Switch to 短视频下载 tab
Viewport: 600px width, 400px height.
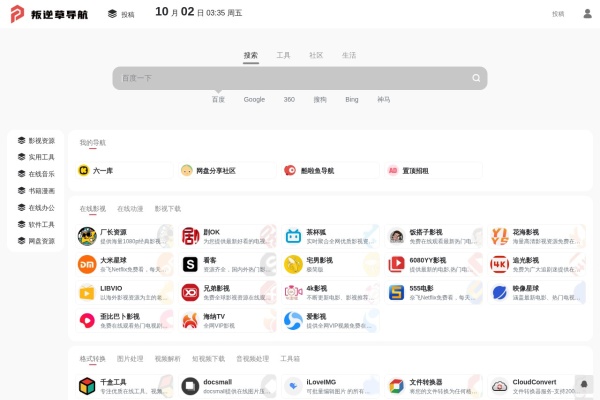pos(208,359)
